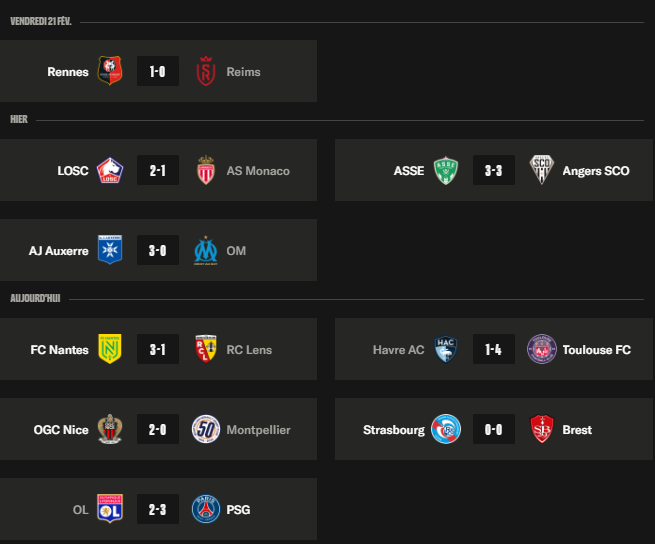This screenshot has width=655, height=544.
Task: Click the OM club logo
Action: coord(206,251)
